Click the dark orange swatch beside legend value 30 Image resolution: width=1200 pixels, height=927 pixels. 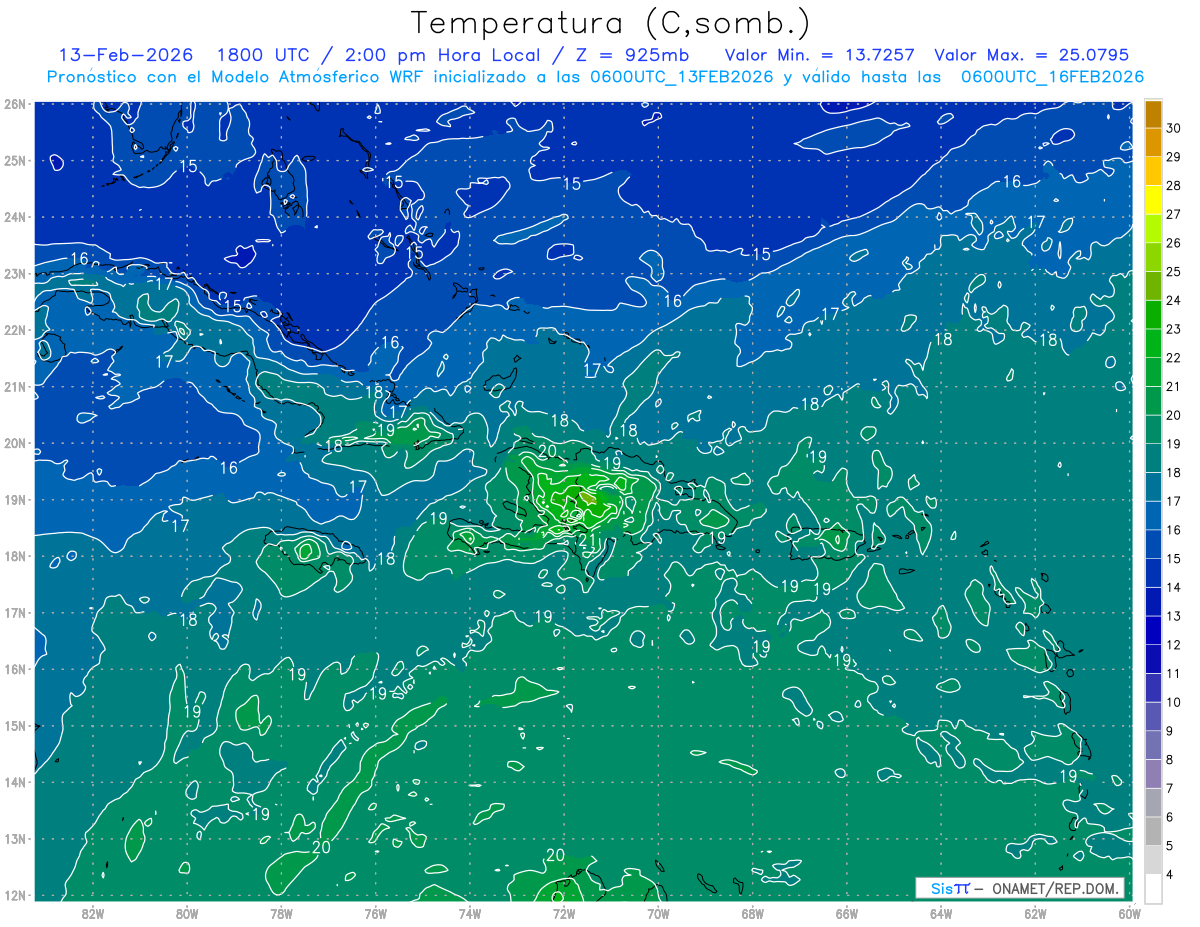pyautogui.click(x=1153, y=113)
